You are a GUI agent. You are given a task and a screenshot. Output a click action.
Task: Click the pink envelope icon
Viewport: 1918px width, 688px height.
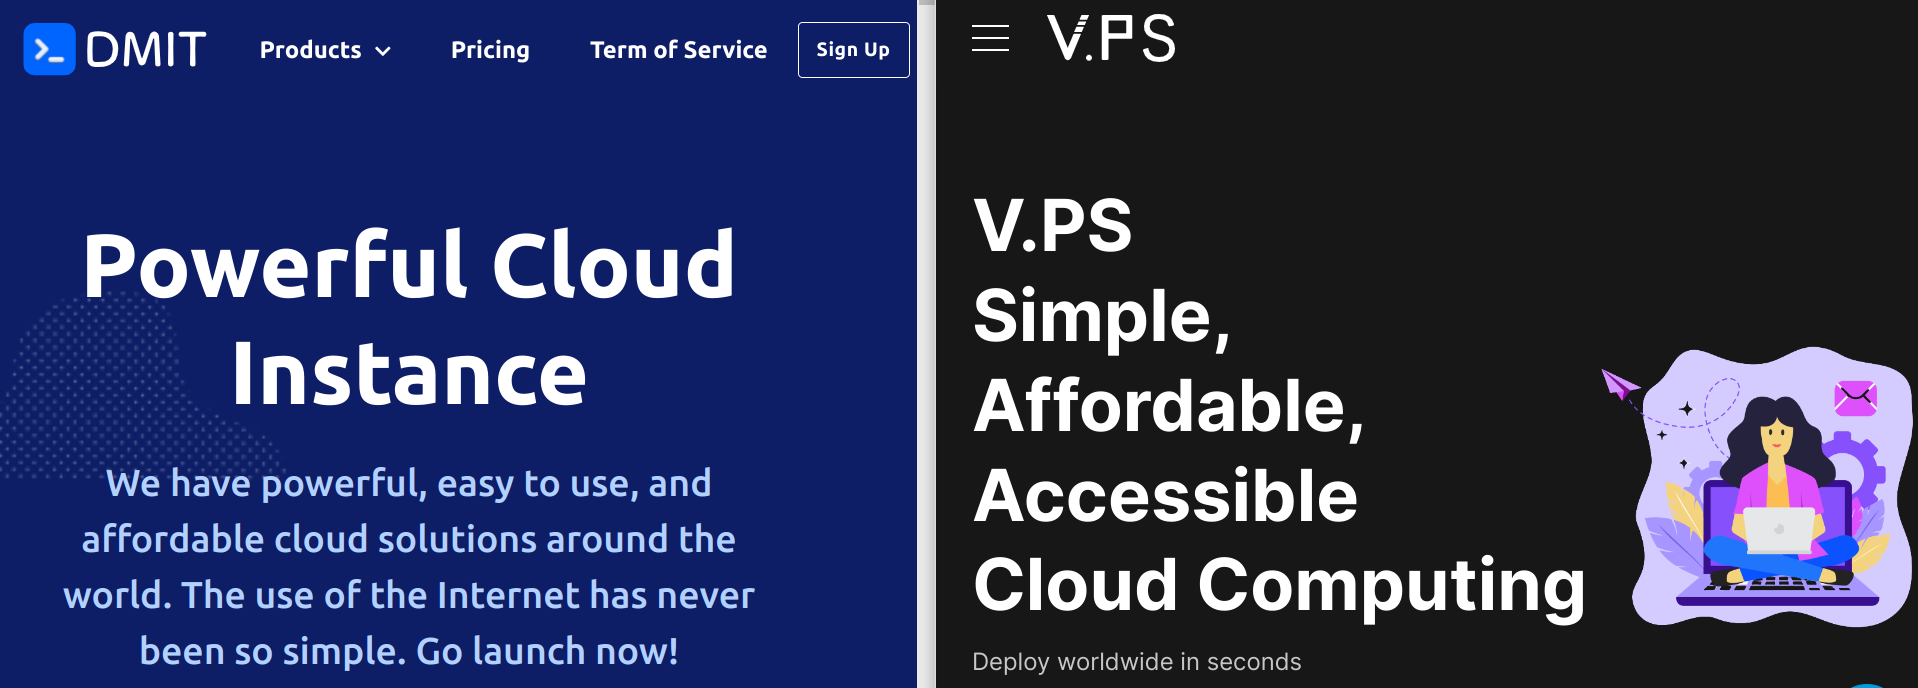point(1855,398)
